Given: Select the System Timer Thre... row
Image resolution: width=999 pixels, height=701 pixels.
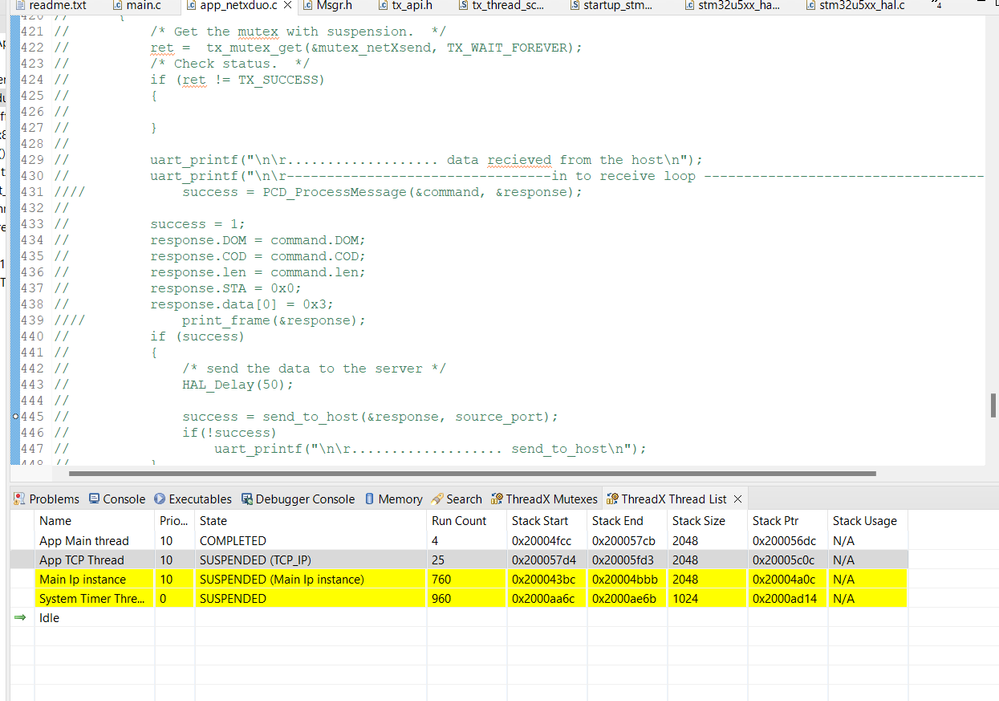Looking at the screenshot, I should (x=459, y=598).
